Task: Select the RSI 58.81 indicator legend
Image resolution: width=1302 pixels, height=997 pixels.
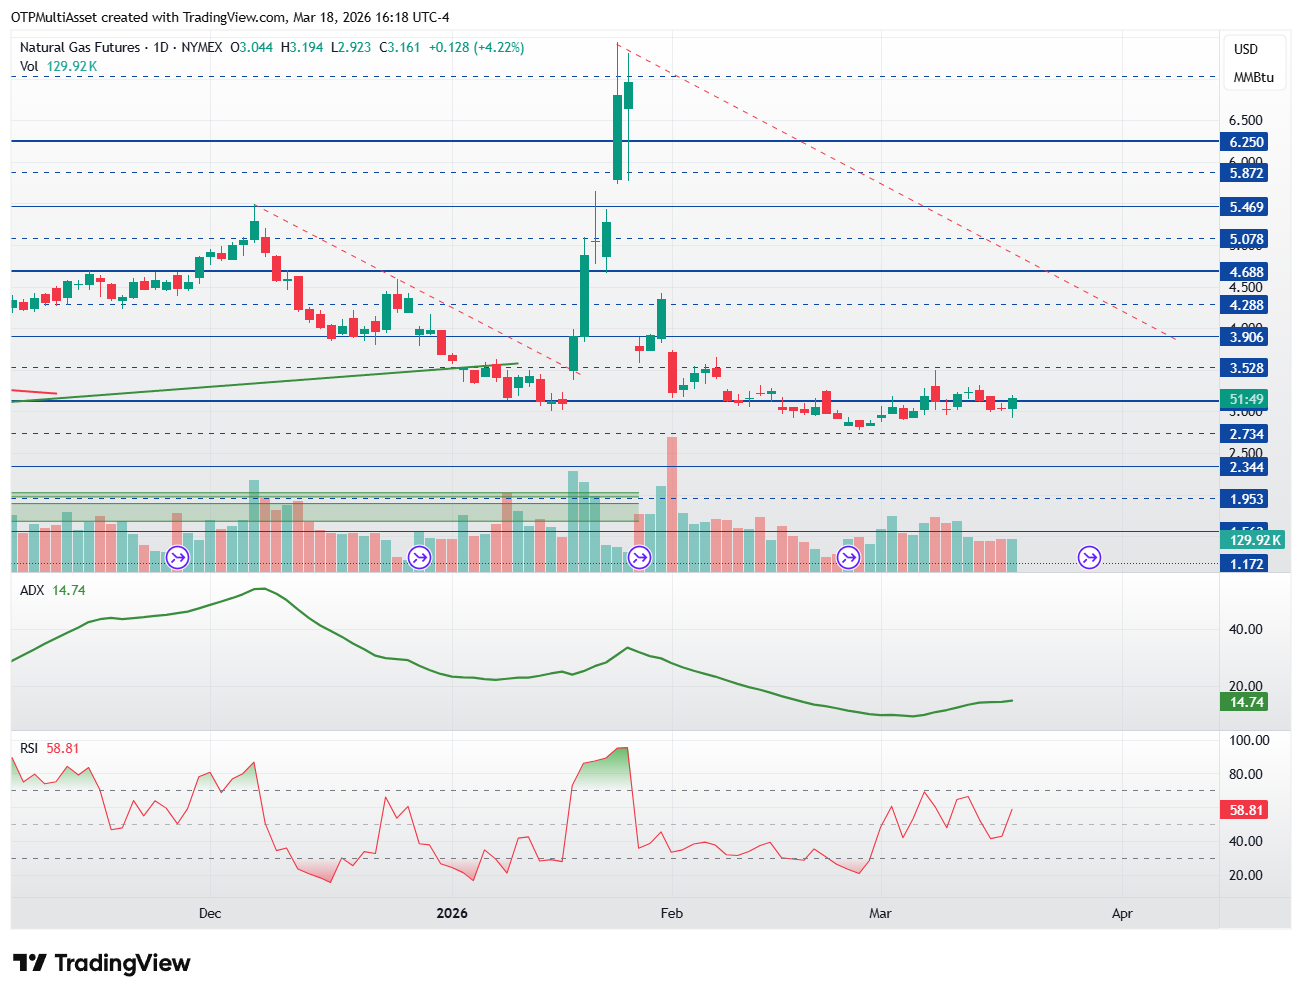Action: [50, 748]
